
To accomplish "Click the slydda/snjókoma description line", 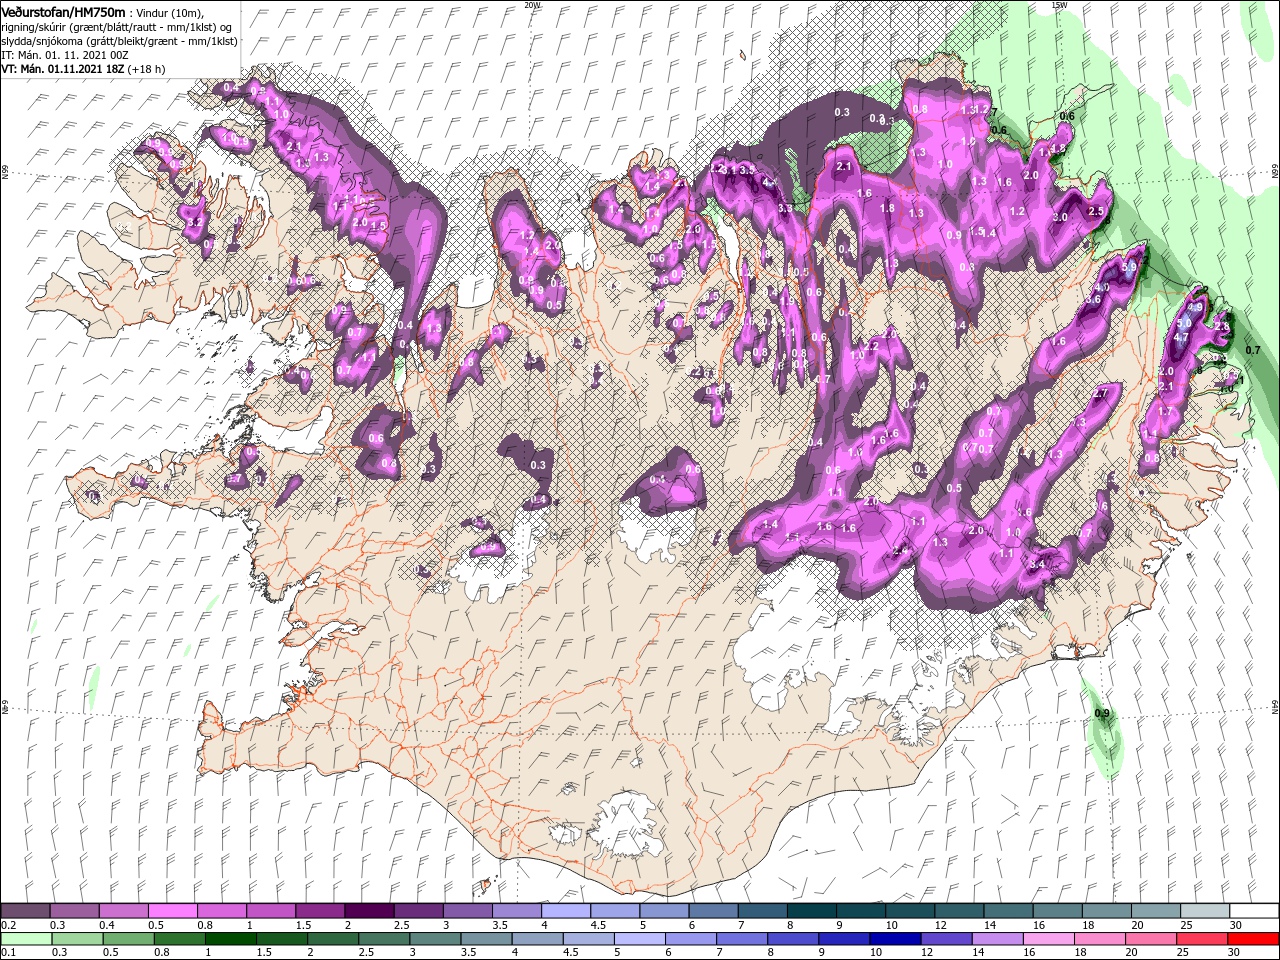I will [117, 40].
